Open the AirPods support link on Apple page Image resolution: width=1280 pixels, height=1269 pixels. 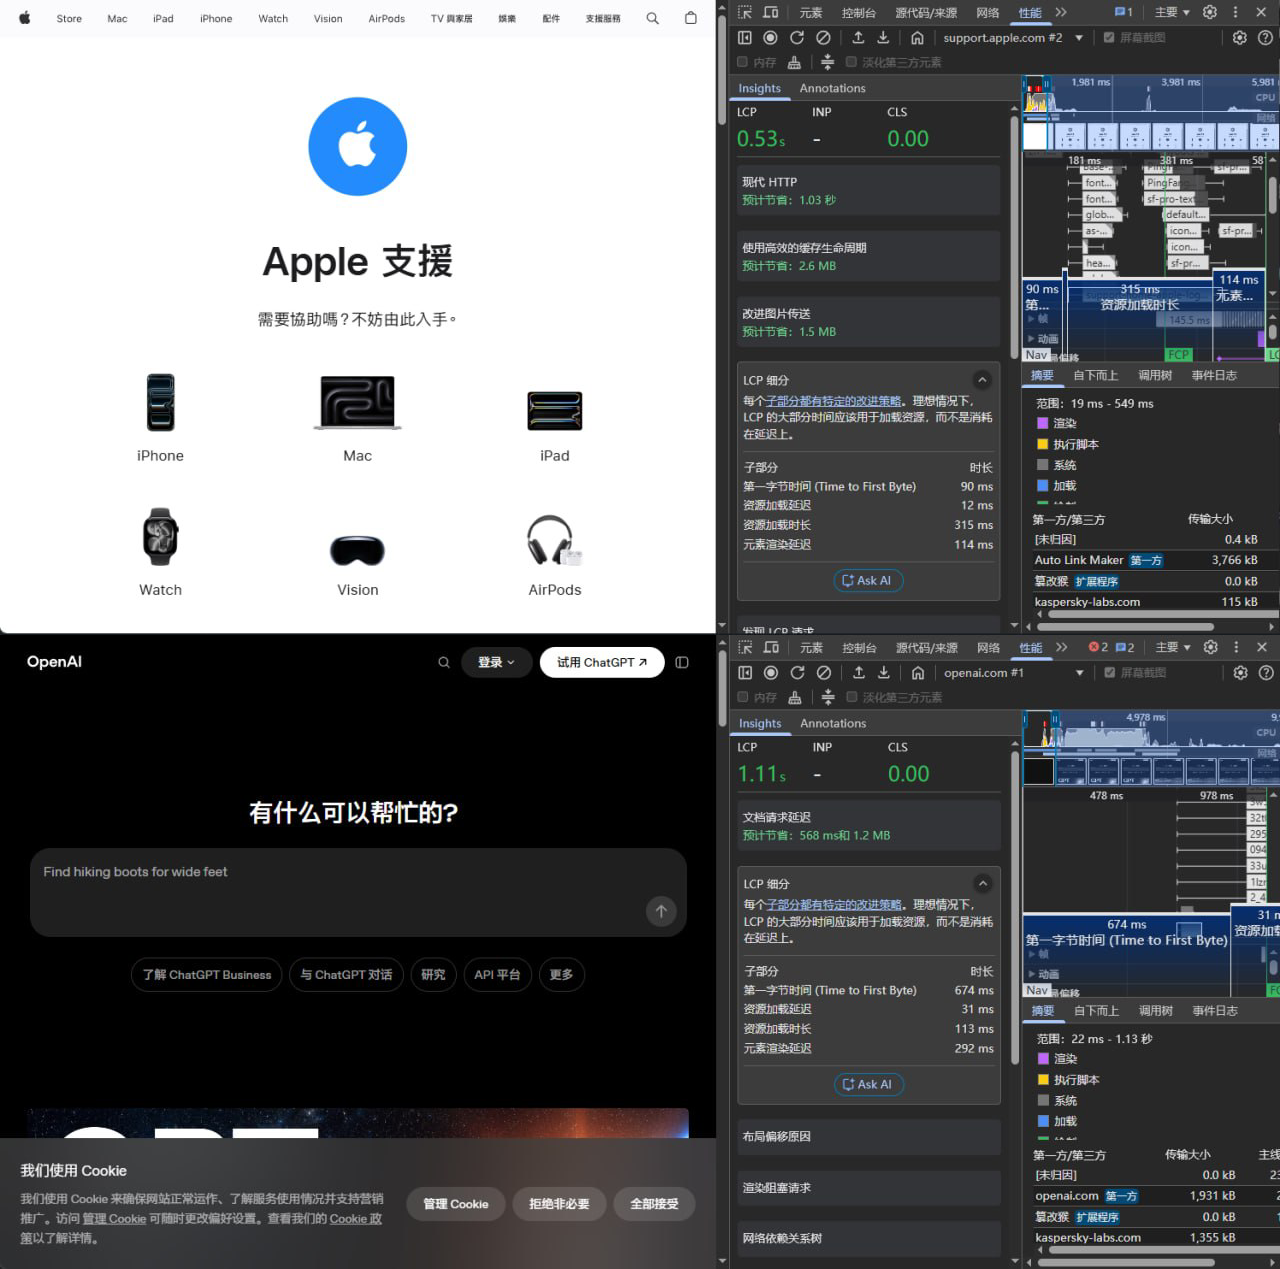tap(555, 556)
